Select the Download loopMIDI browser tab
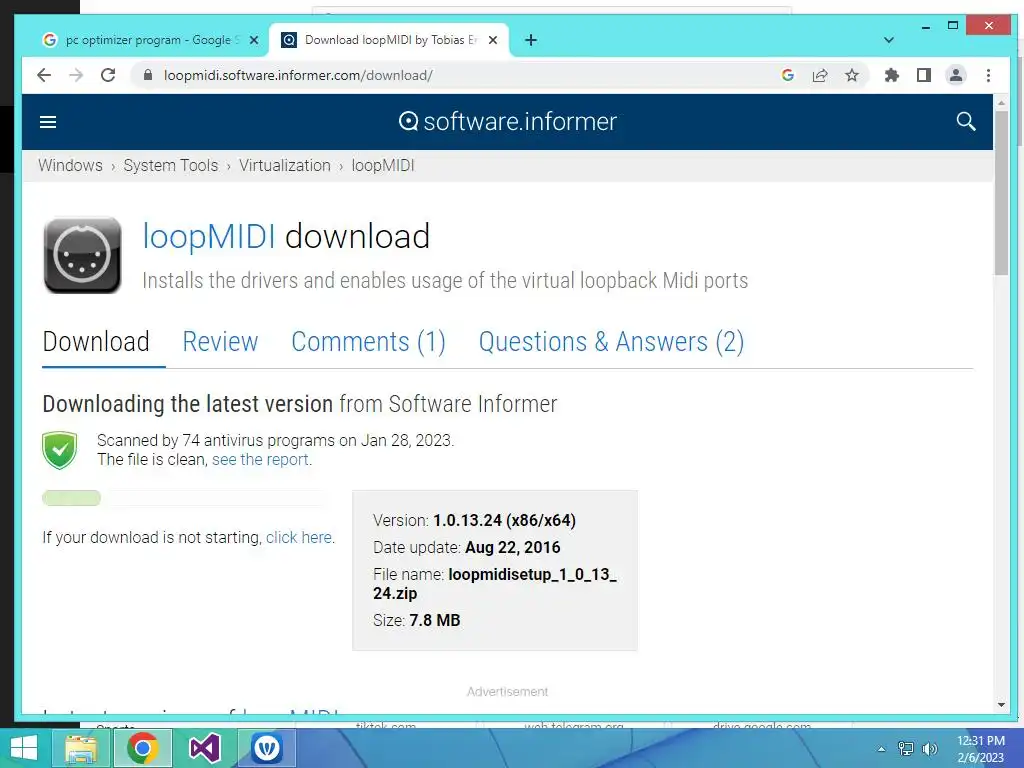Screen dimensions: 1024x768 [x=390, y=40]
